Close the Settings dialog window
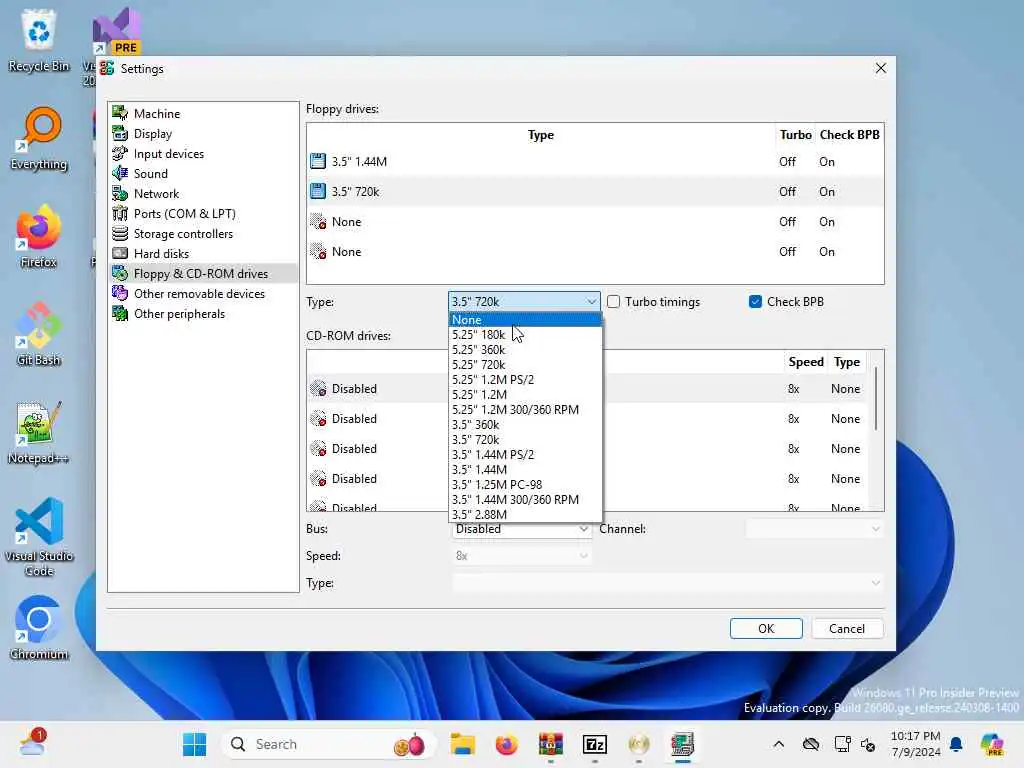The height and width of the screenshot is (768, 1024). pos(881,68)
